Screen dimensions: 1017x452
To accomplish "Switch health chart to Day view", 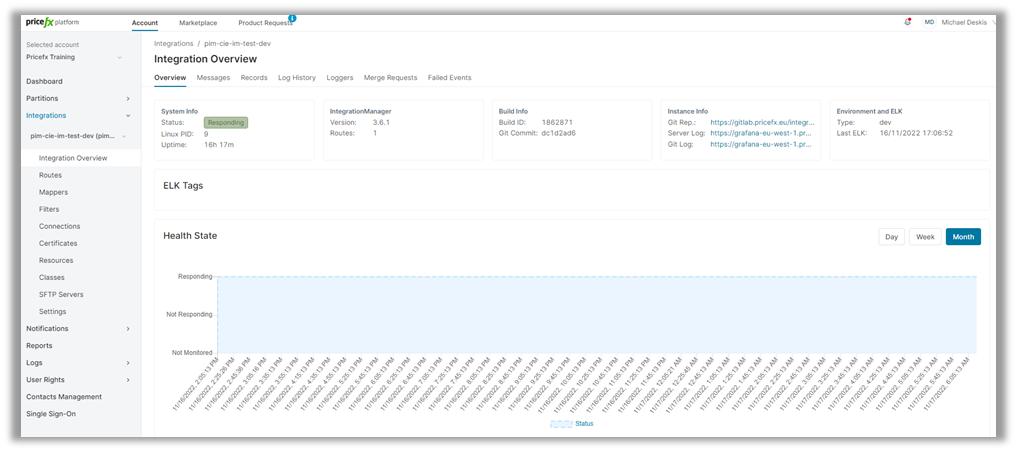I will 891,237.
